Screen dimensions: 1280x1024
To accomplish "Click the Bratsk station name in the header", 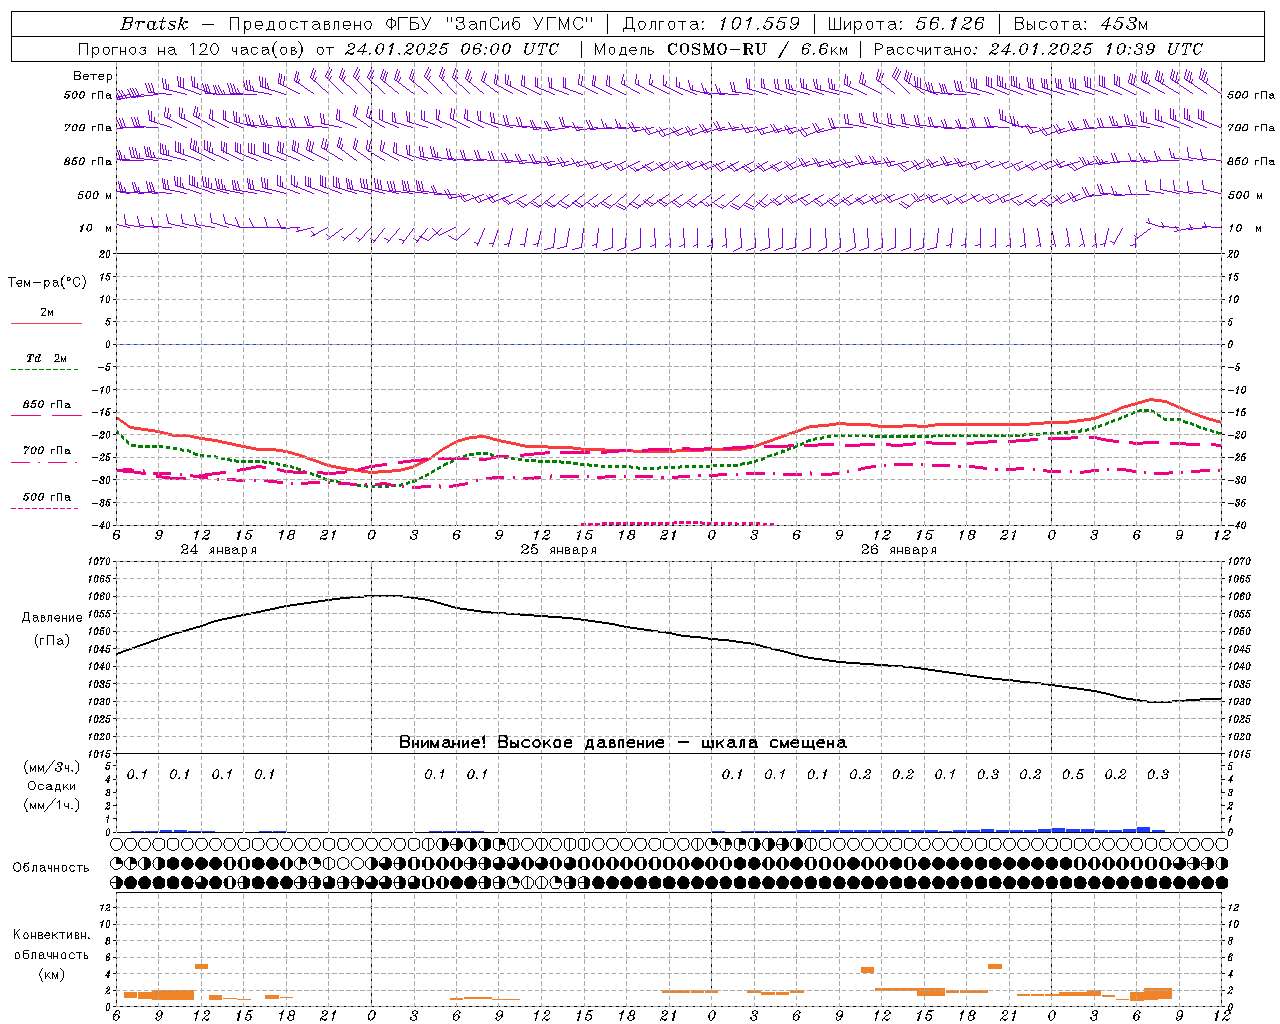I will pyautogui.click(x=153, y=24).
